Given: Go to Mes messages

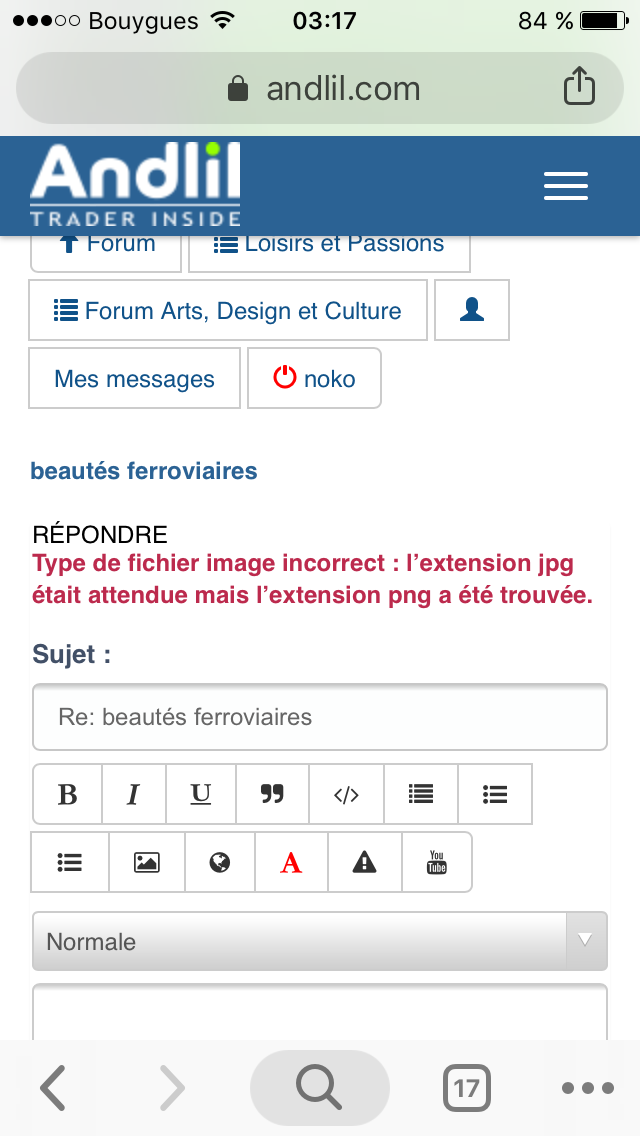Looking at the screenshot, I should tap(134, 379).
